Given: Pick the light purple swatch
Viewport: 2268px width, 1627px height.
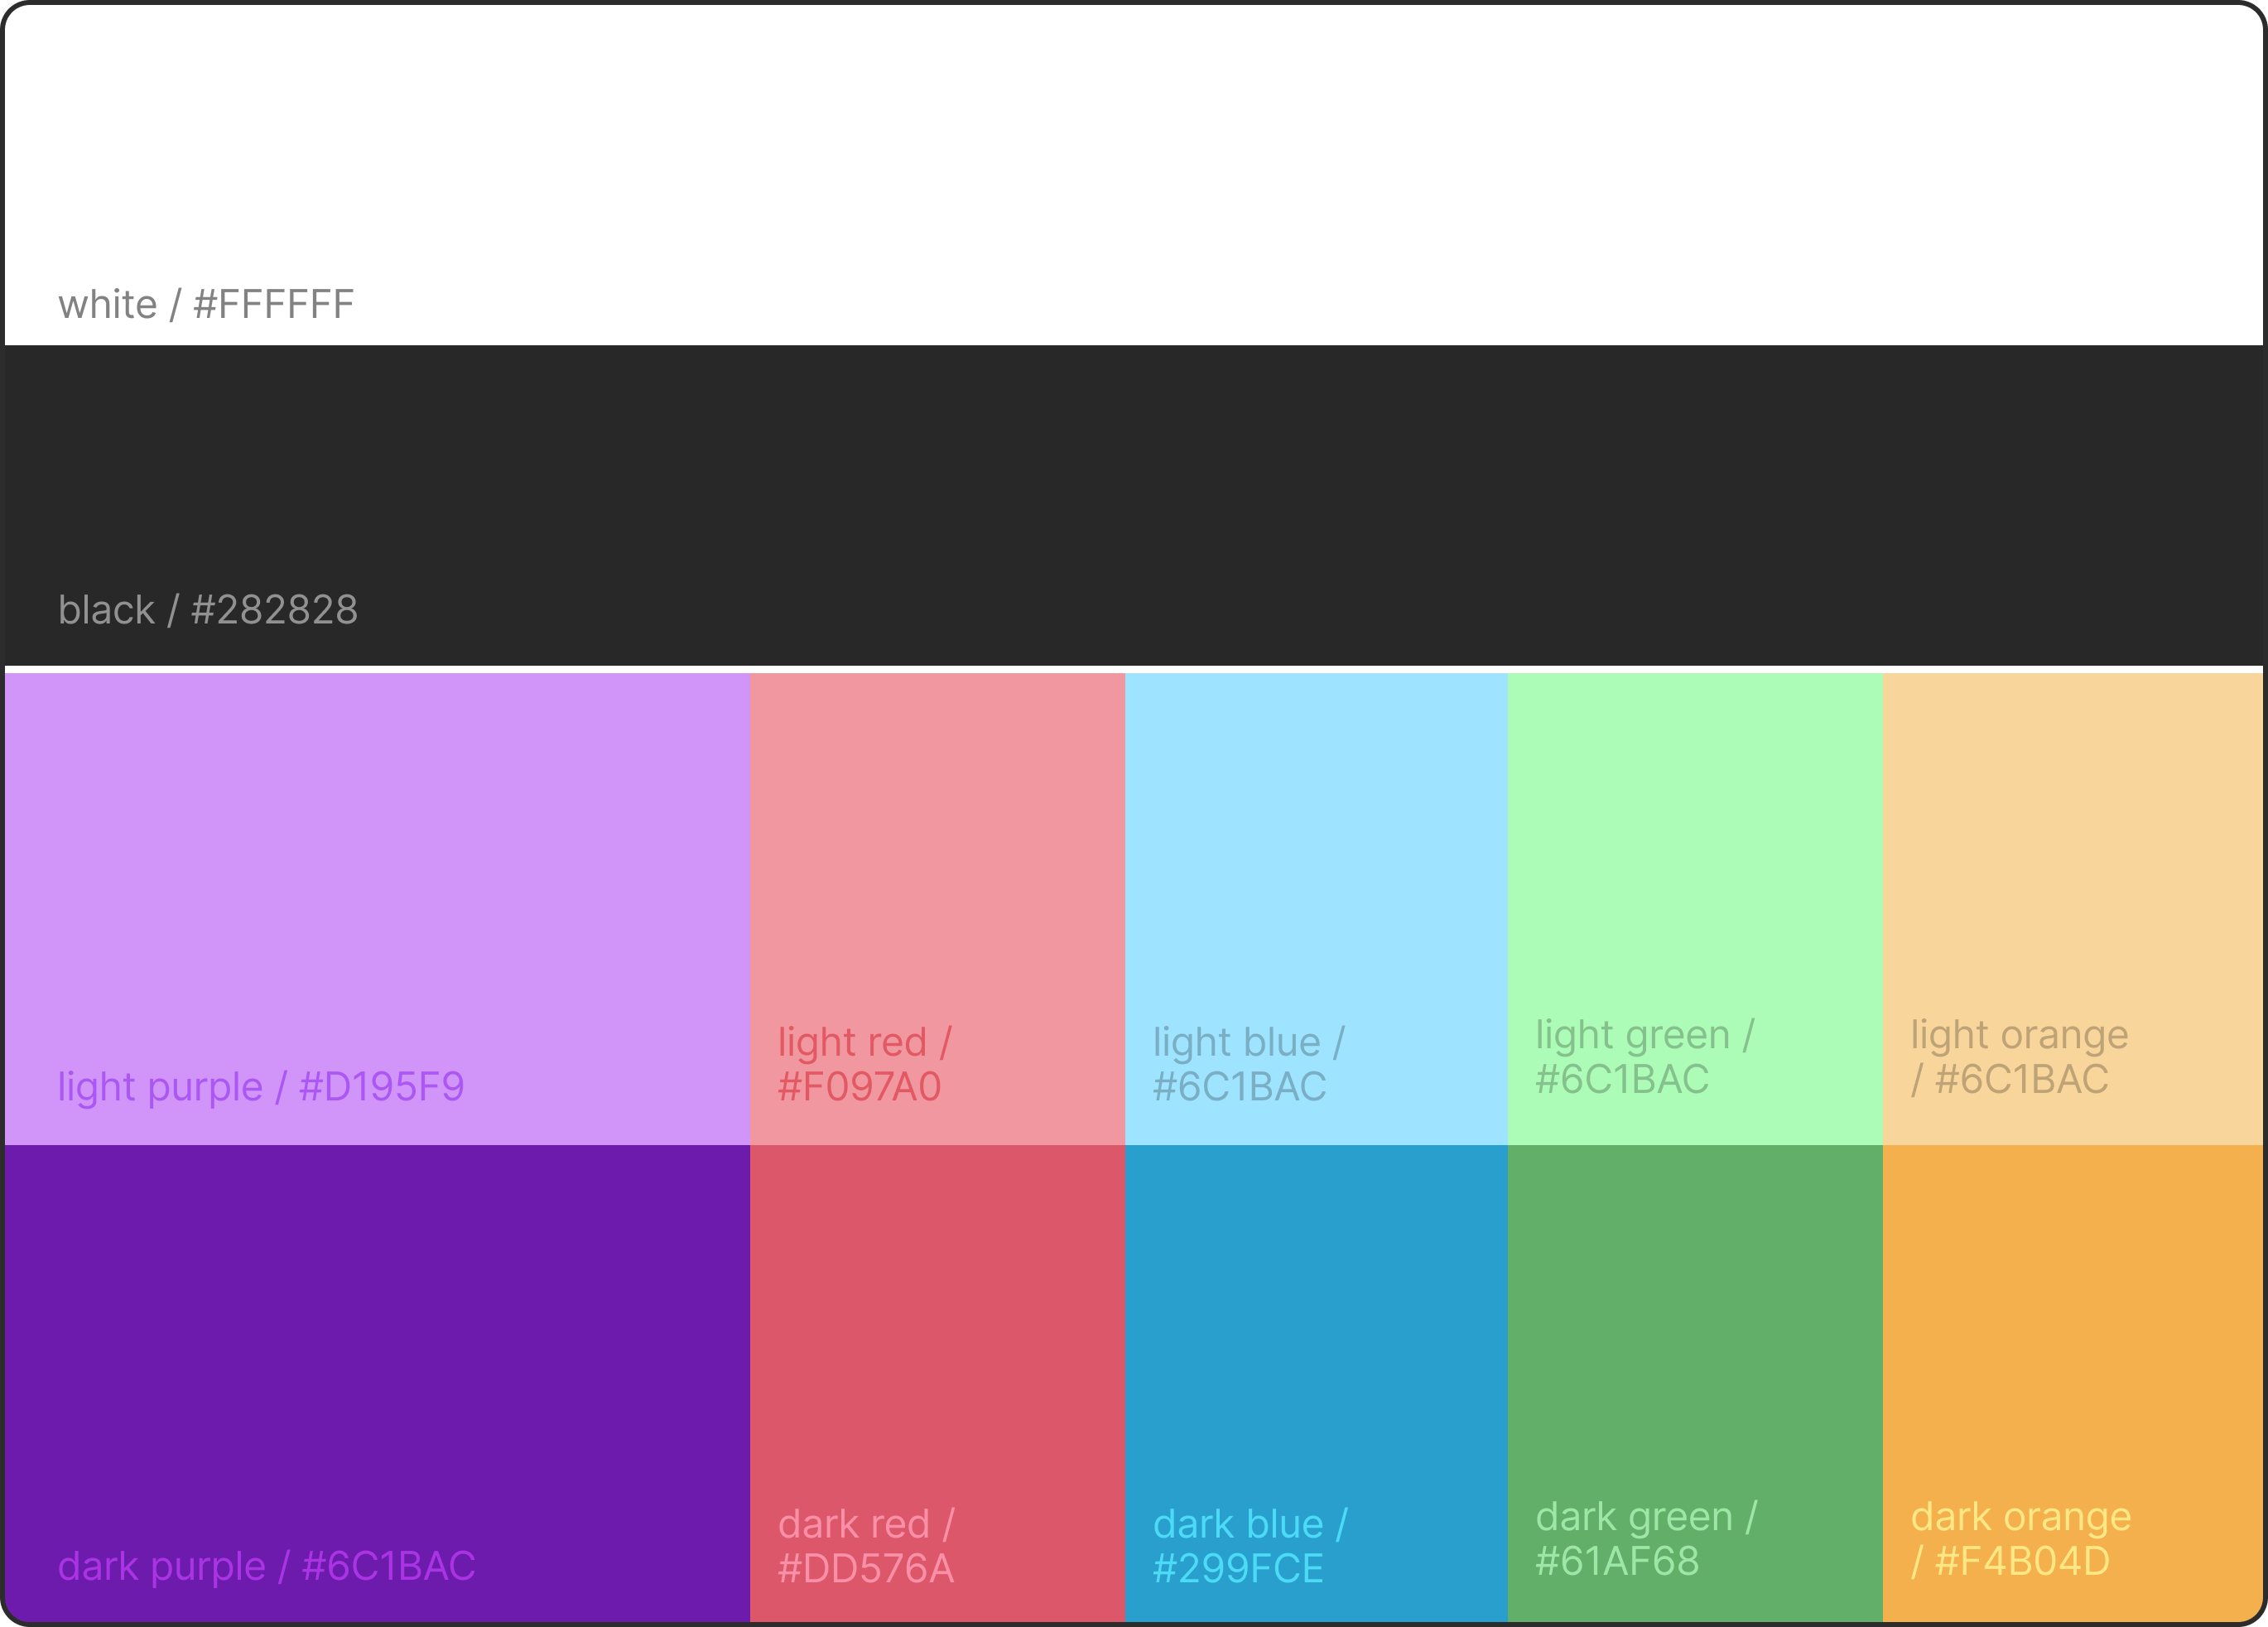Looking at the screenshot, I should (x=377, y=909).
